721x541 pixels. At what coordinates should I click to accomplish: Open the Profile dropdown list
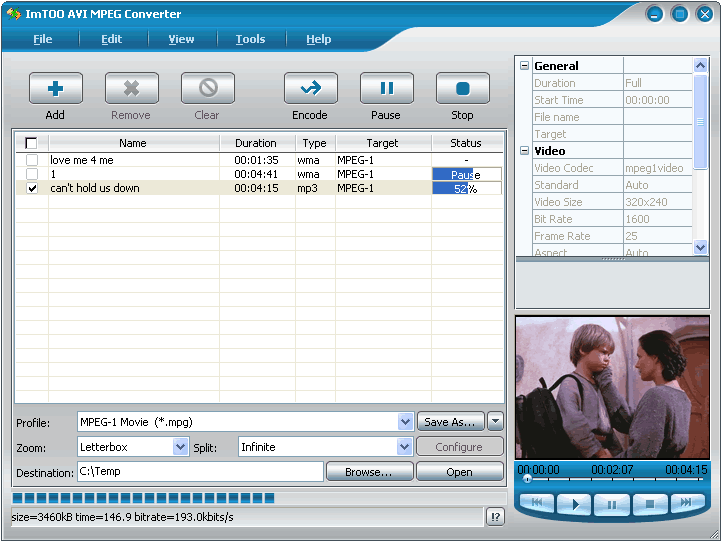pos(405,422)
